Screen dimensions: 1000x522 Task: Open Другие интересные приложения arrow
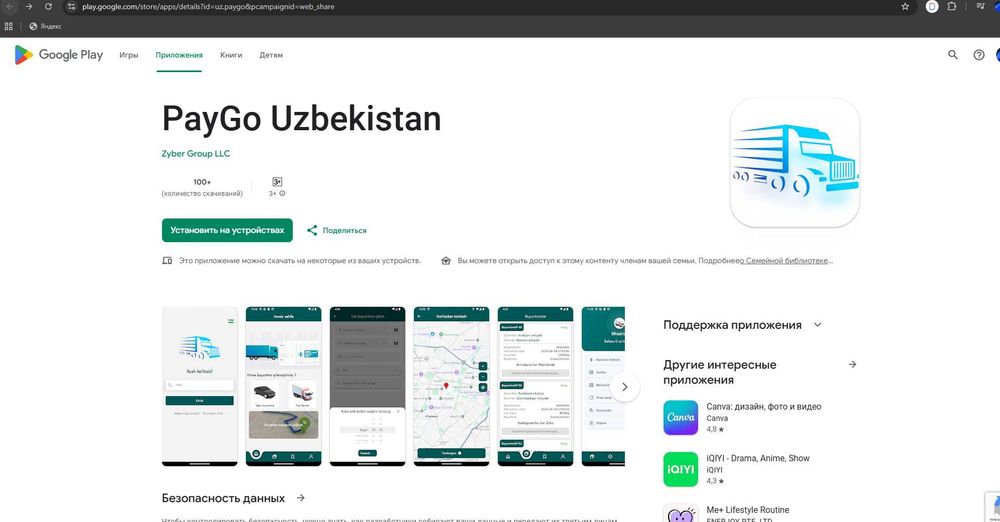coord(852,364)
